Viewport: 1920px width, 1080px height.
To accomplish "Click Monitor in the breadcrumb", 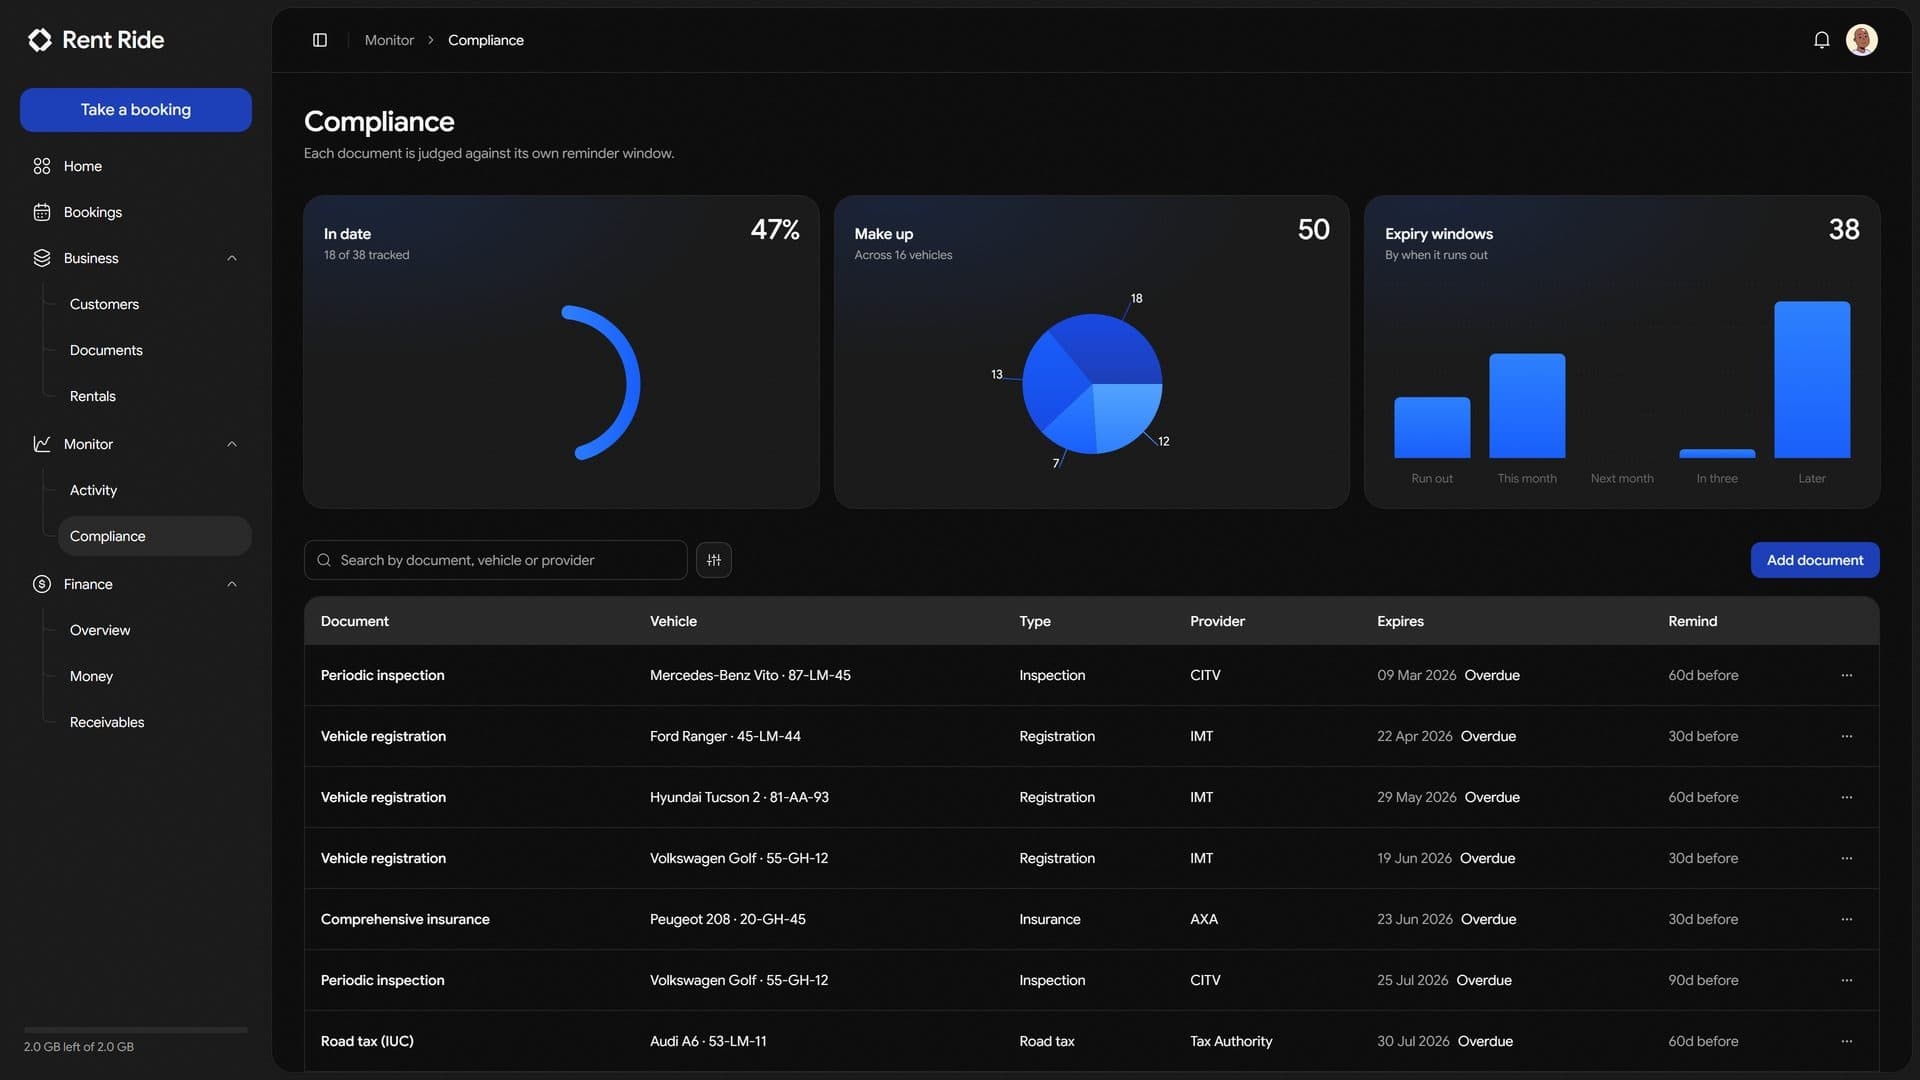I will [x=389, y=40].
